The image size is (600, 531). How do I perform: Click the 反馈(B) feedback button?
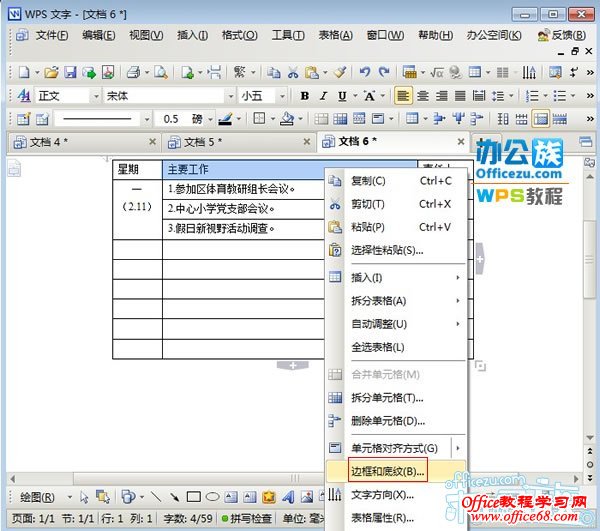tap(561, 35)
